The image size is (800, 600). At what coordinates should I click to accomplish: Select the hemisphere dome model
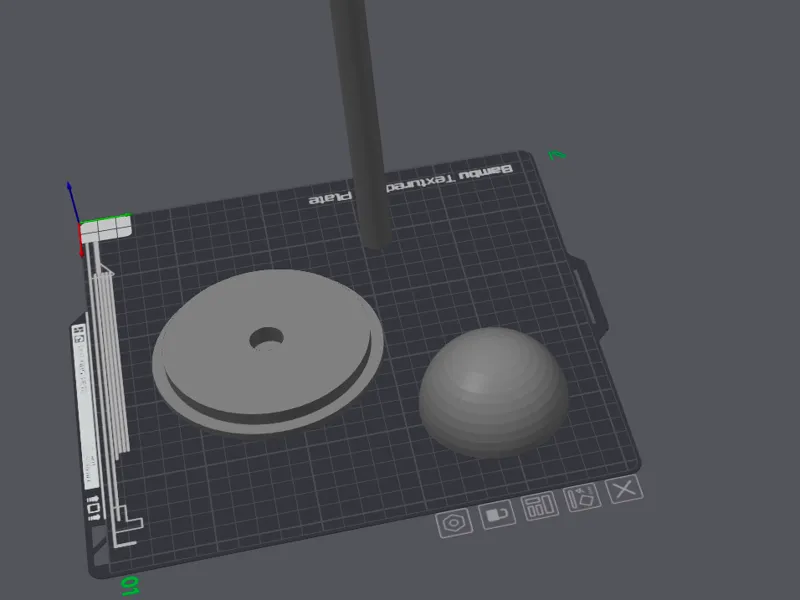tap(493, 392)
